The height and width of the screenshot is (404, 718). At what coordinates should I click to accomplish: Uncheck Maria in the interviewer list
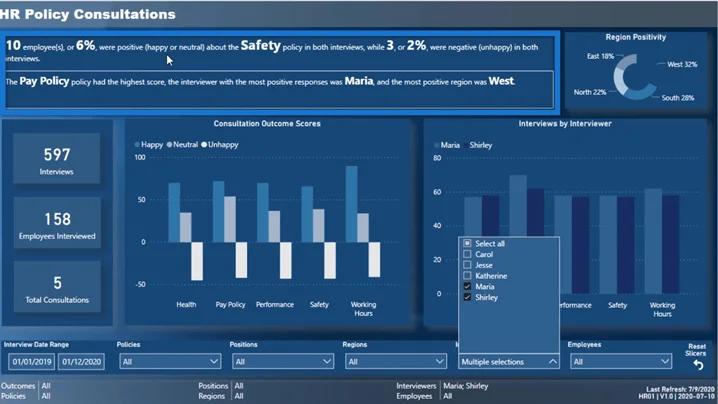[467, 286]
